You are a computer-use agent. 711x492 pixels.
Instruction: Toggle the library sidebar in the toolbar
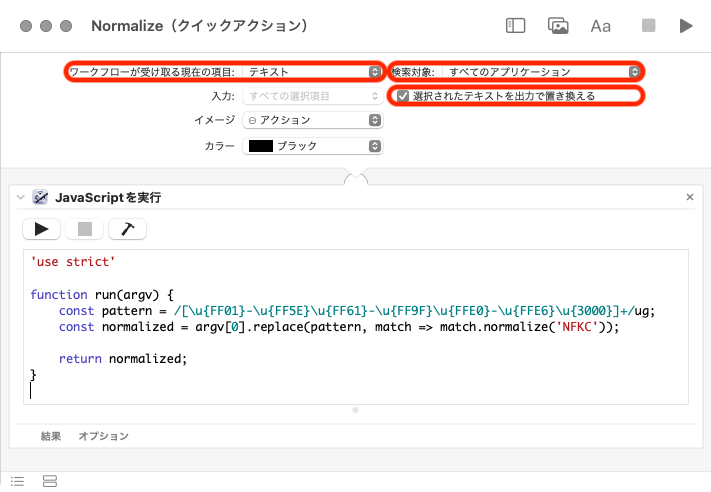pos(515,26)
